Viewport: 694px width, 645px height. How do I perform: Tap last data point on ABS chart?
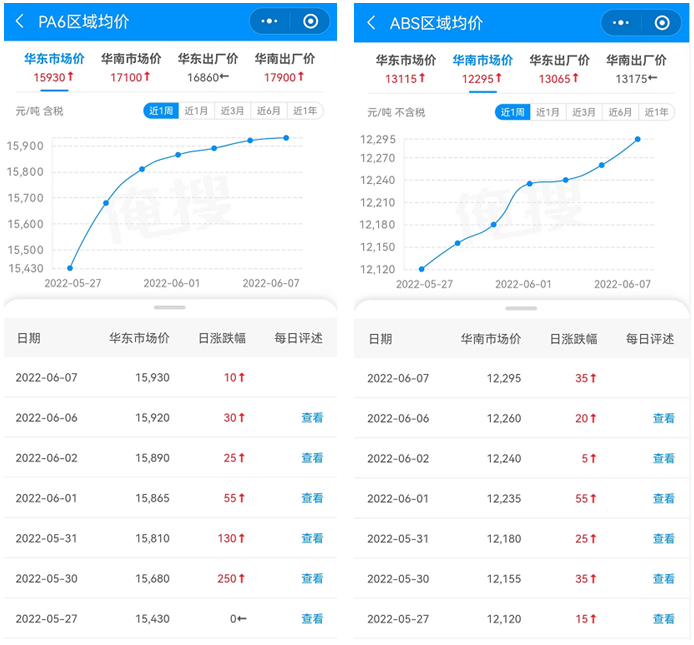click(x=637, y=139)
